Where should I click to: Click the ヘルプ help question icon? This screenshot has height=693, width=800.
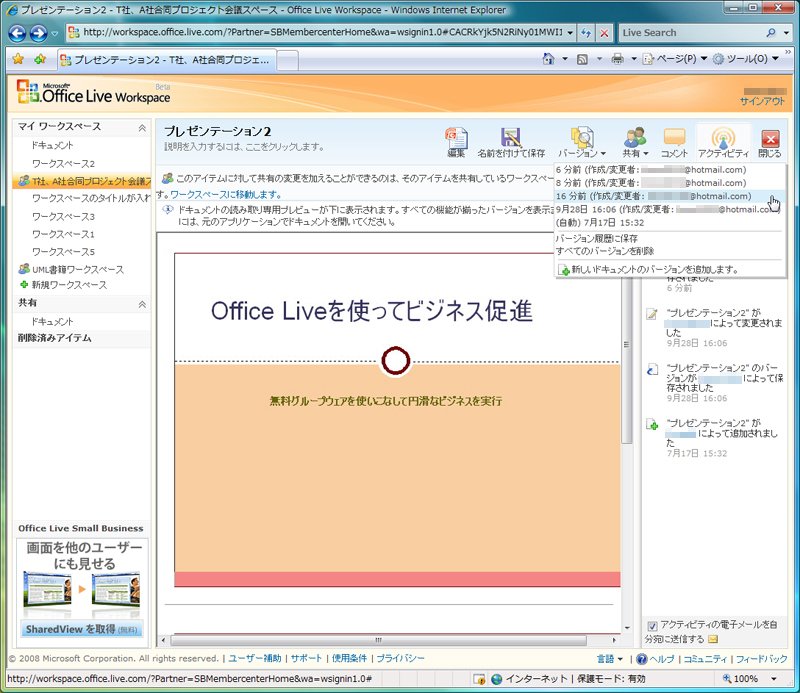click(642, 659)
